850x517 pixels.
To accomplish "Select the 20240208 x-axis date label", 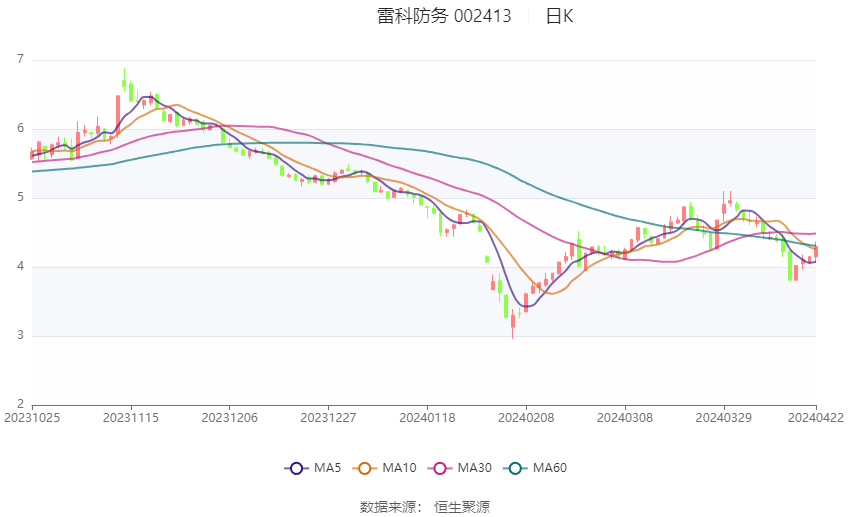I will 526,418.
